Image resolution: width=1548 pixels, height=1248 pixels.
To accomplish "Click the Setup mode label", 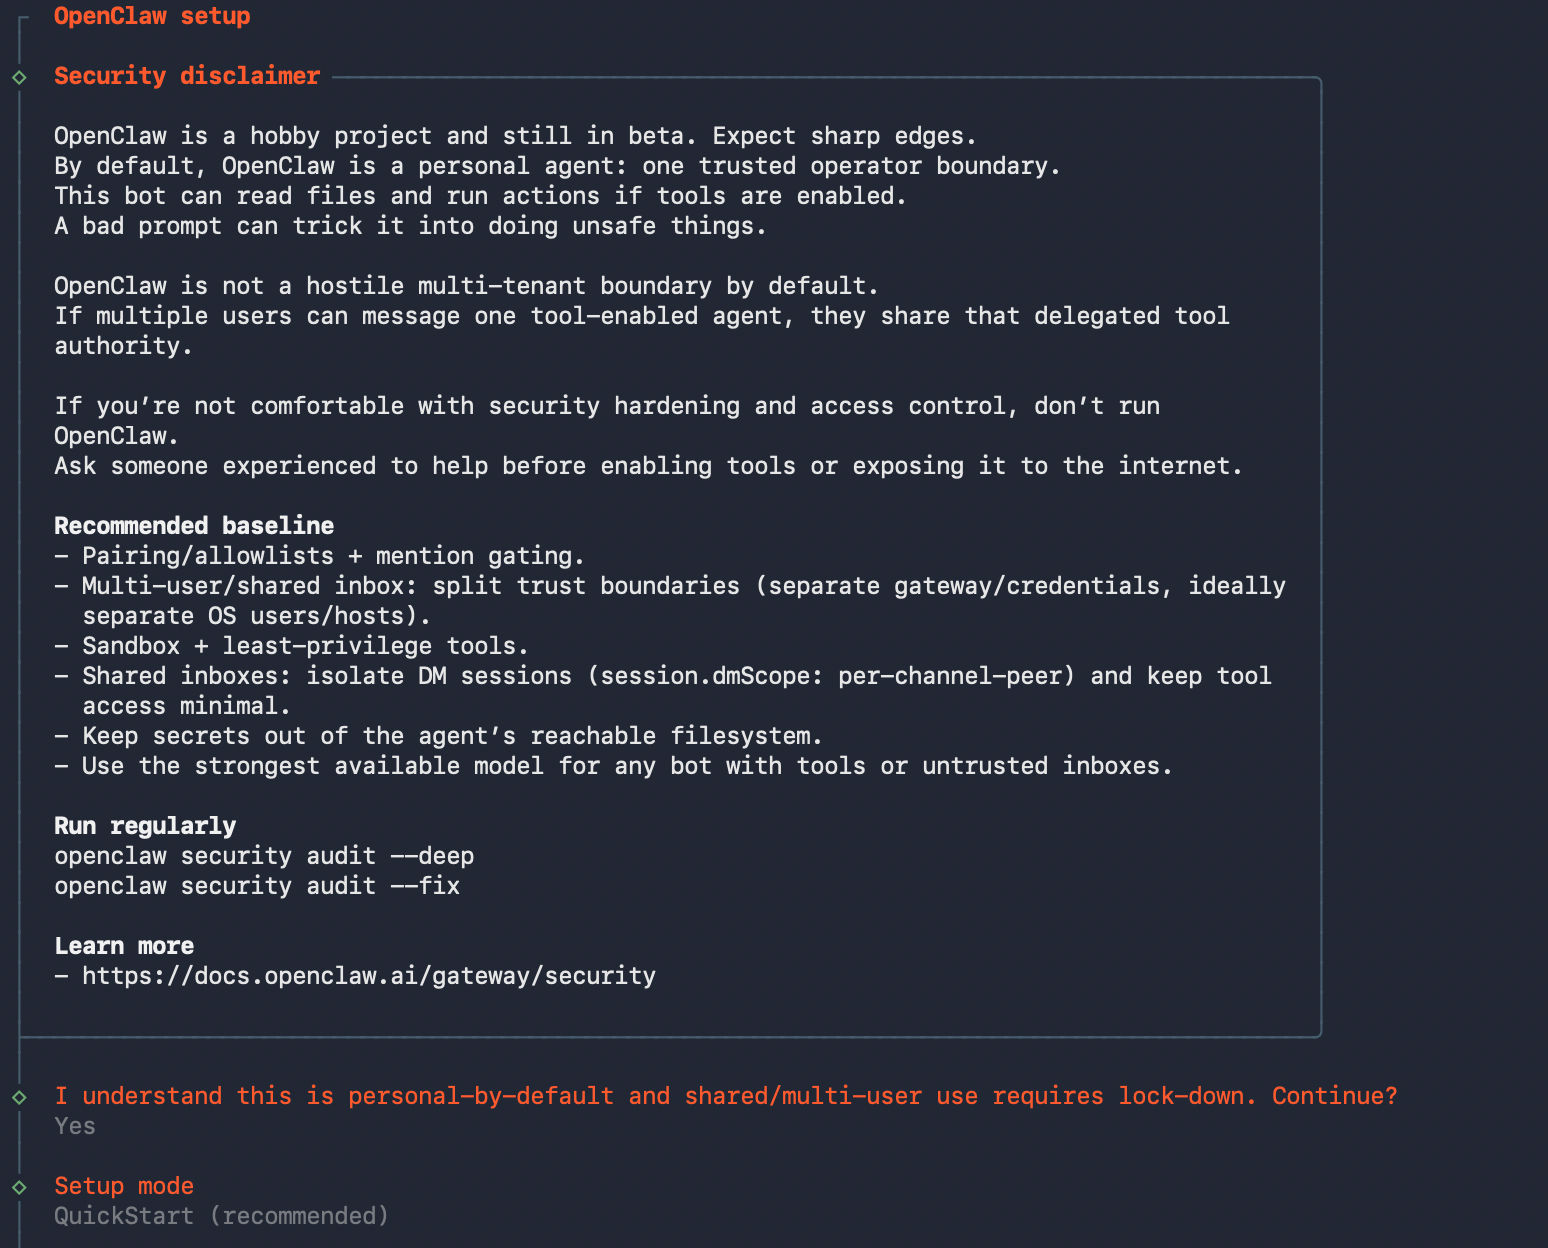I will click(x=124, y=1186).
